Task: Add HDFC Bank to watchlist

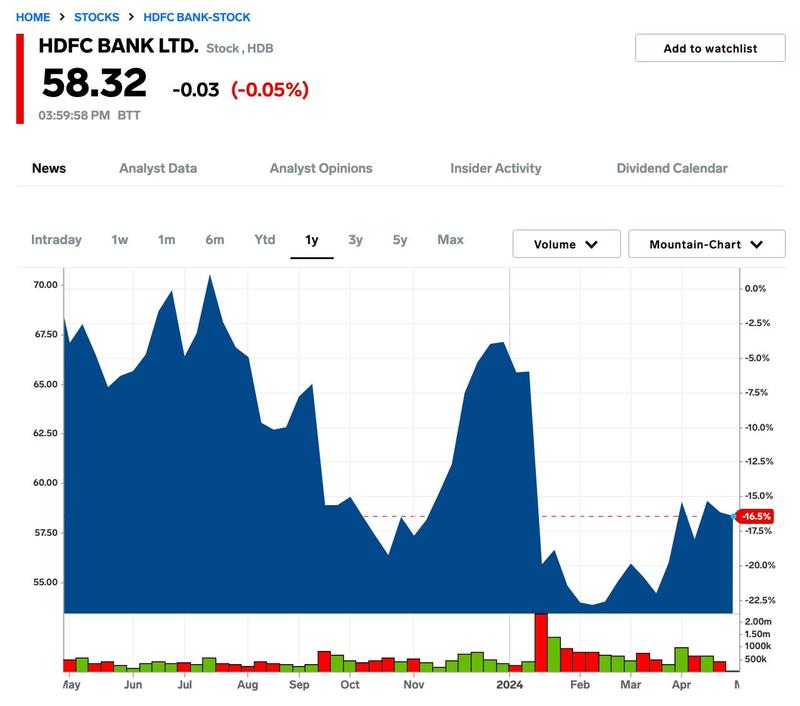Action: point(710,48)
